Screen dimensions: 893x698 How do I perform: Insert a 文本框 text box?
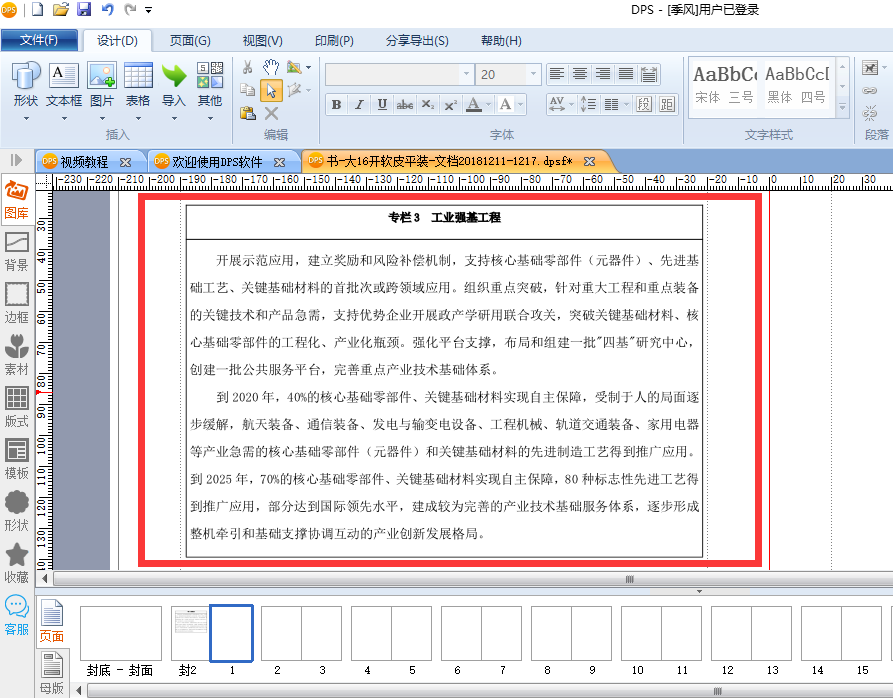64,85
